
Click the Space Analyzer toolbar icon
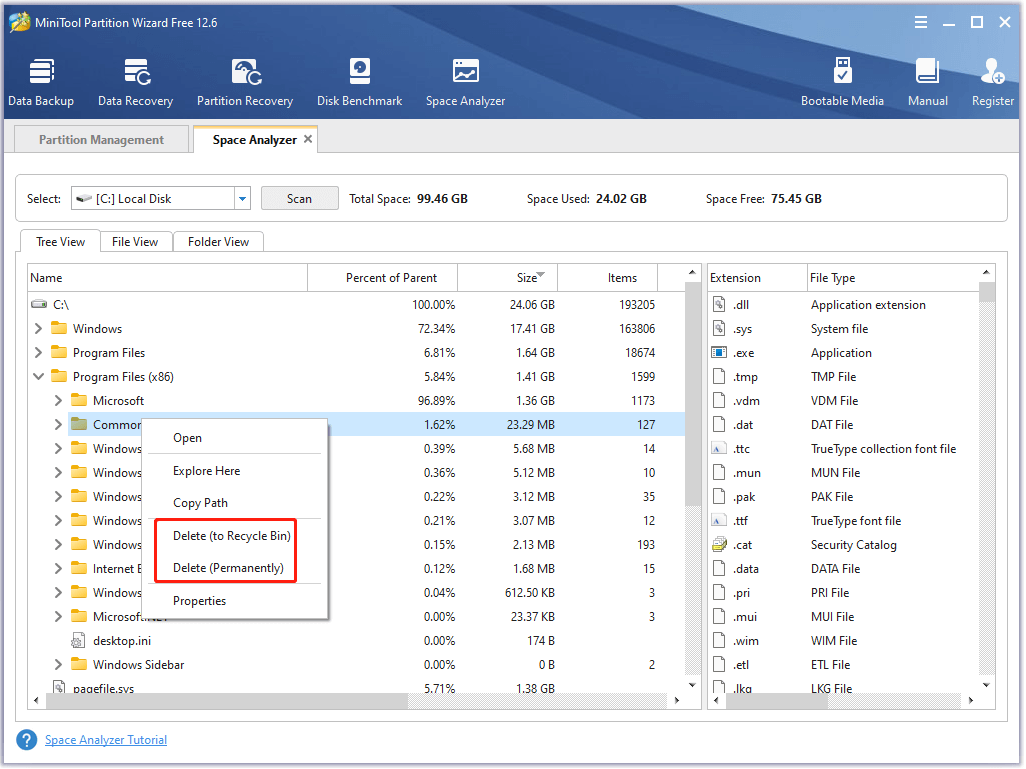pos(465,82)
